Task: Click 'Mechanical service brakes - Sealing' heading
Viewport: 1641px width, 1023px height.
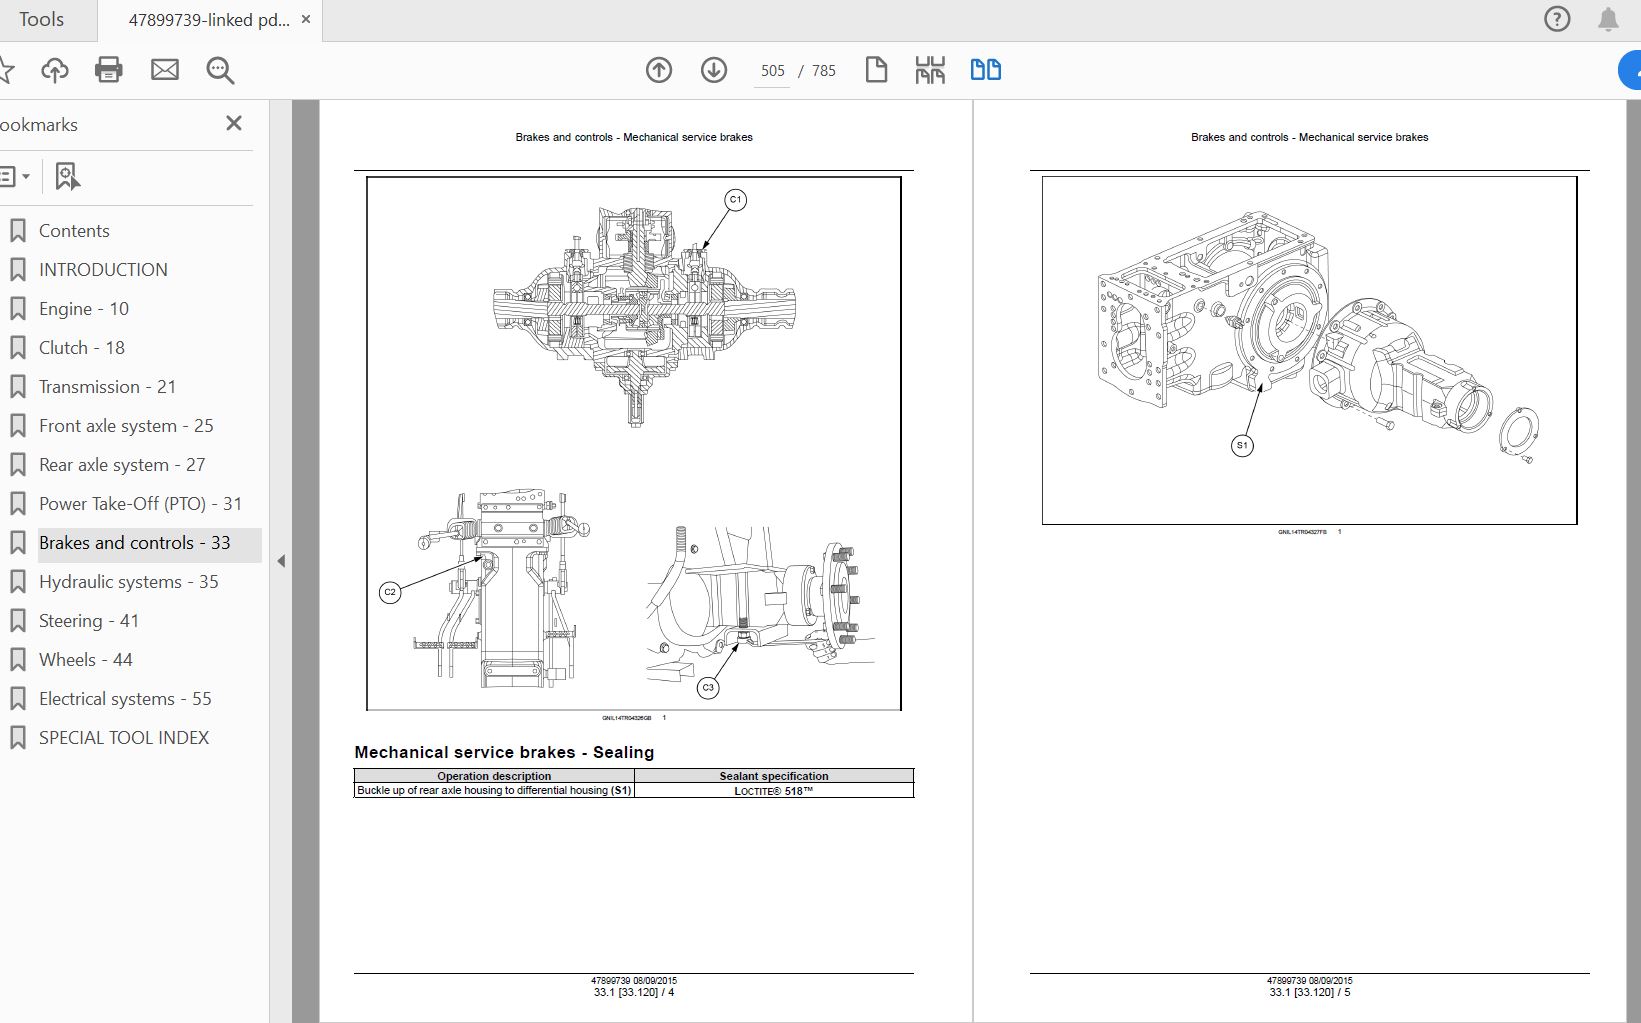Action: click(x=504, y=752)
